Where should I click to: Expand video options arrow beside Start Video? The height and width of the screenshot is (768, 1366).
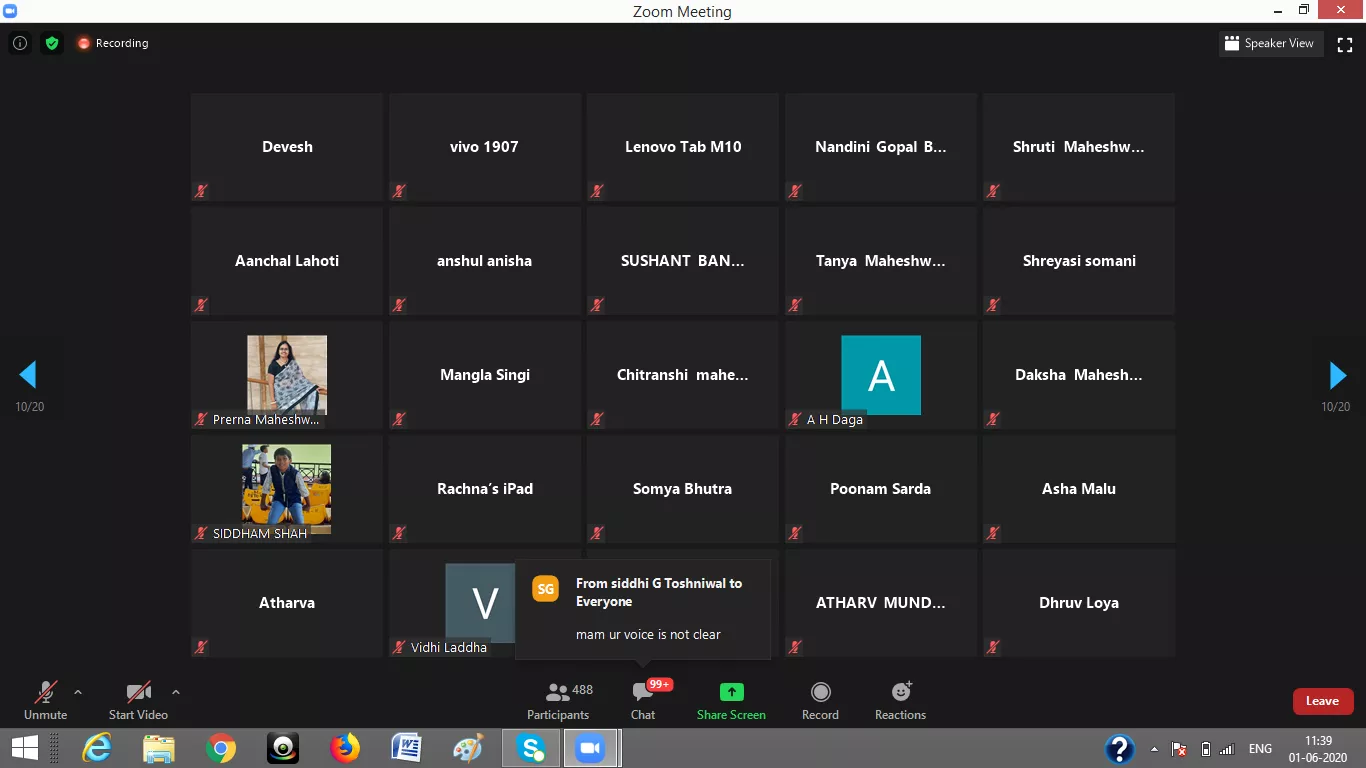coord(176,691)
